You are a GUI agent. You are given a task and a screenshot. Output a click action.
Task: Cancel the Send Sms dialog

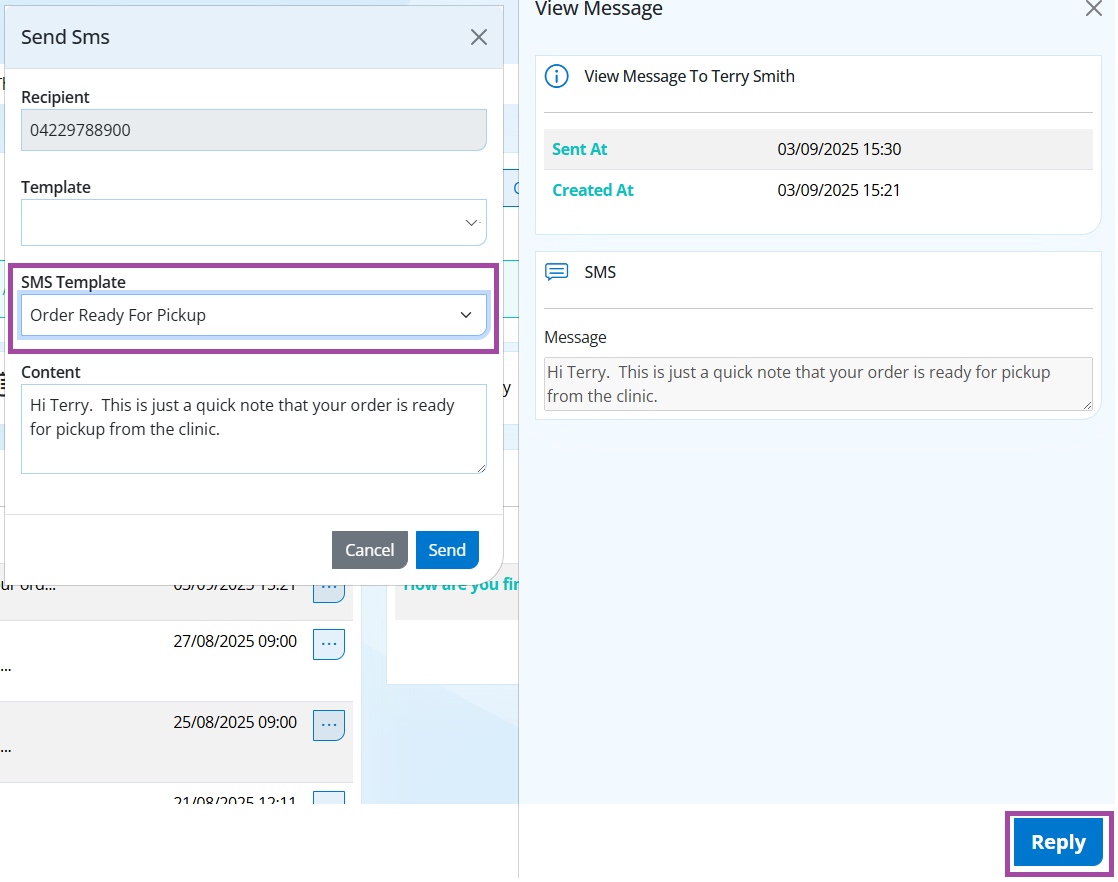click(x=369, y=550)
